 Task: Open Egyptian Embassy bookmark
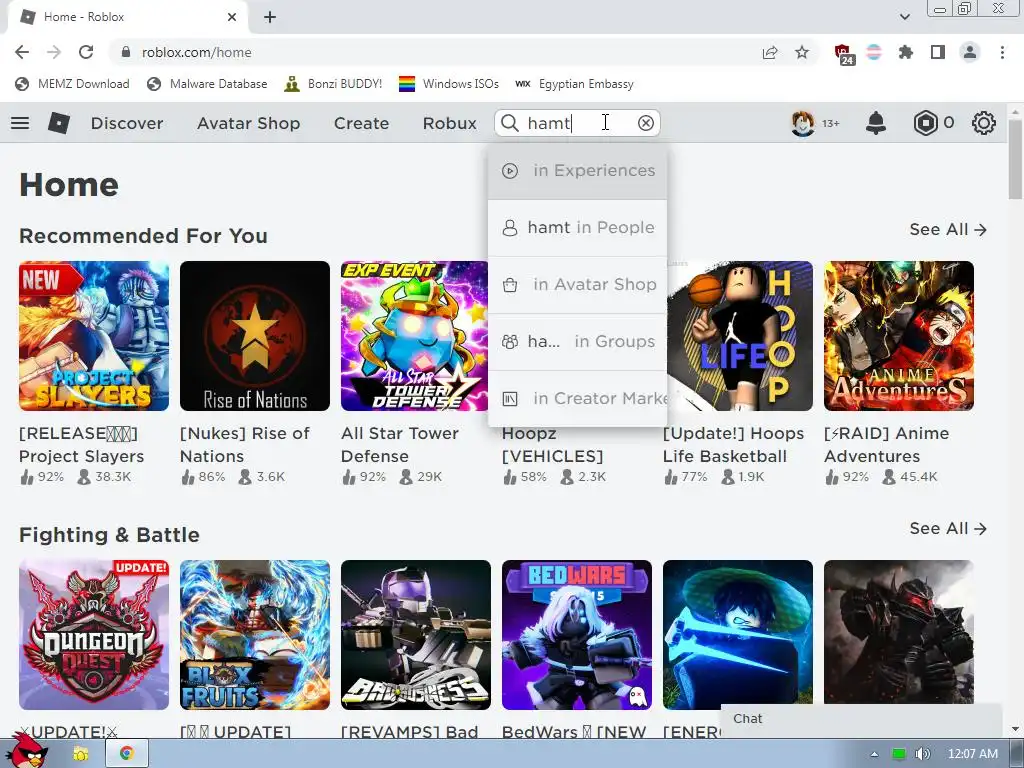pos(575,84)
